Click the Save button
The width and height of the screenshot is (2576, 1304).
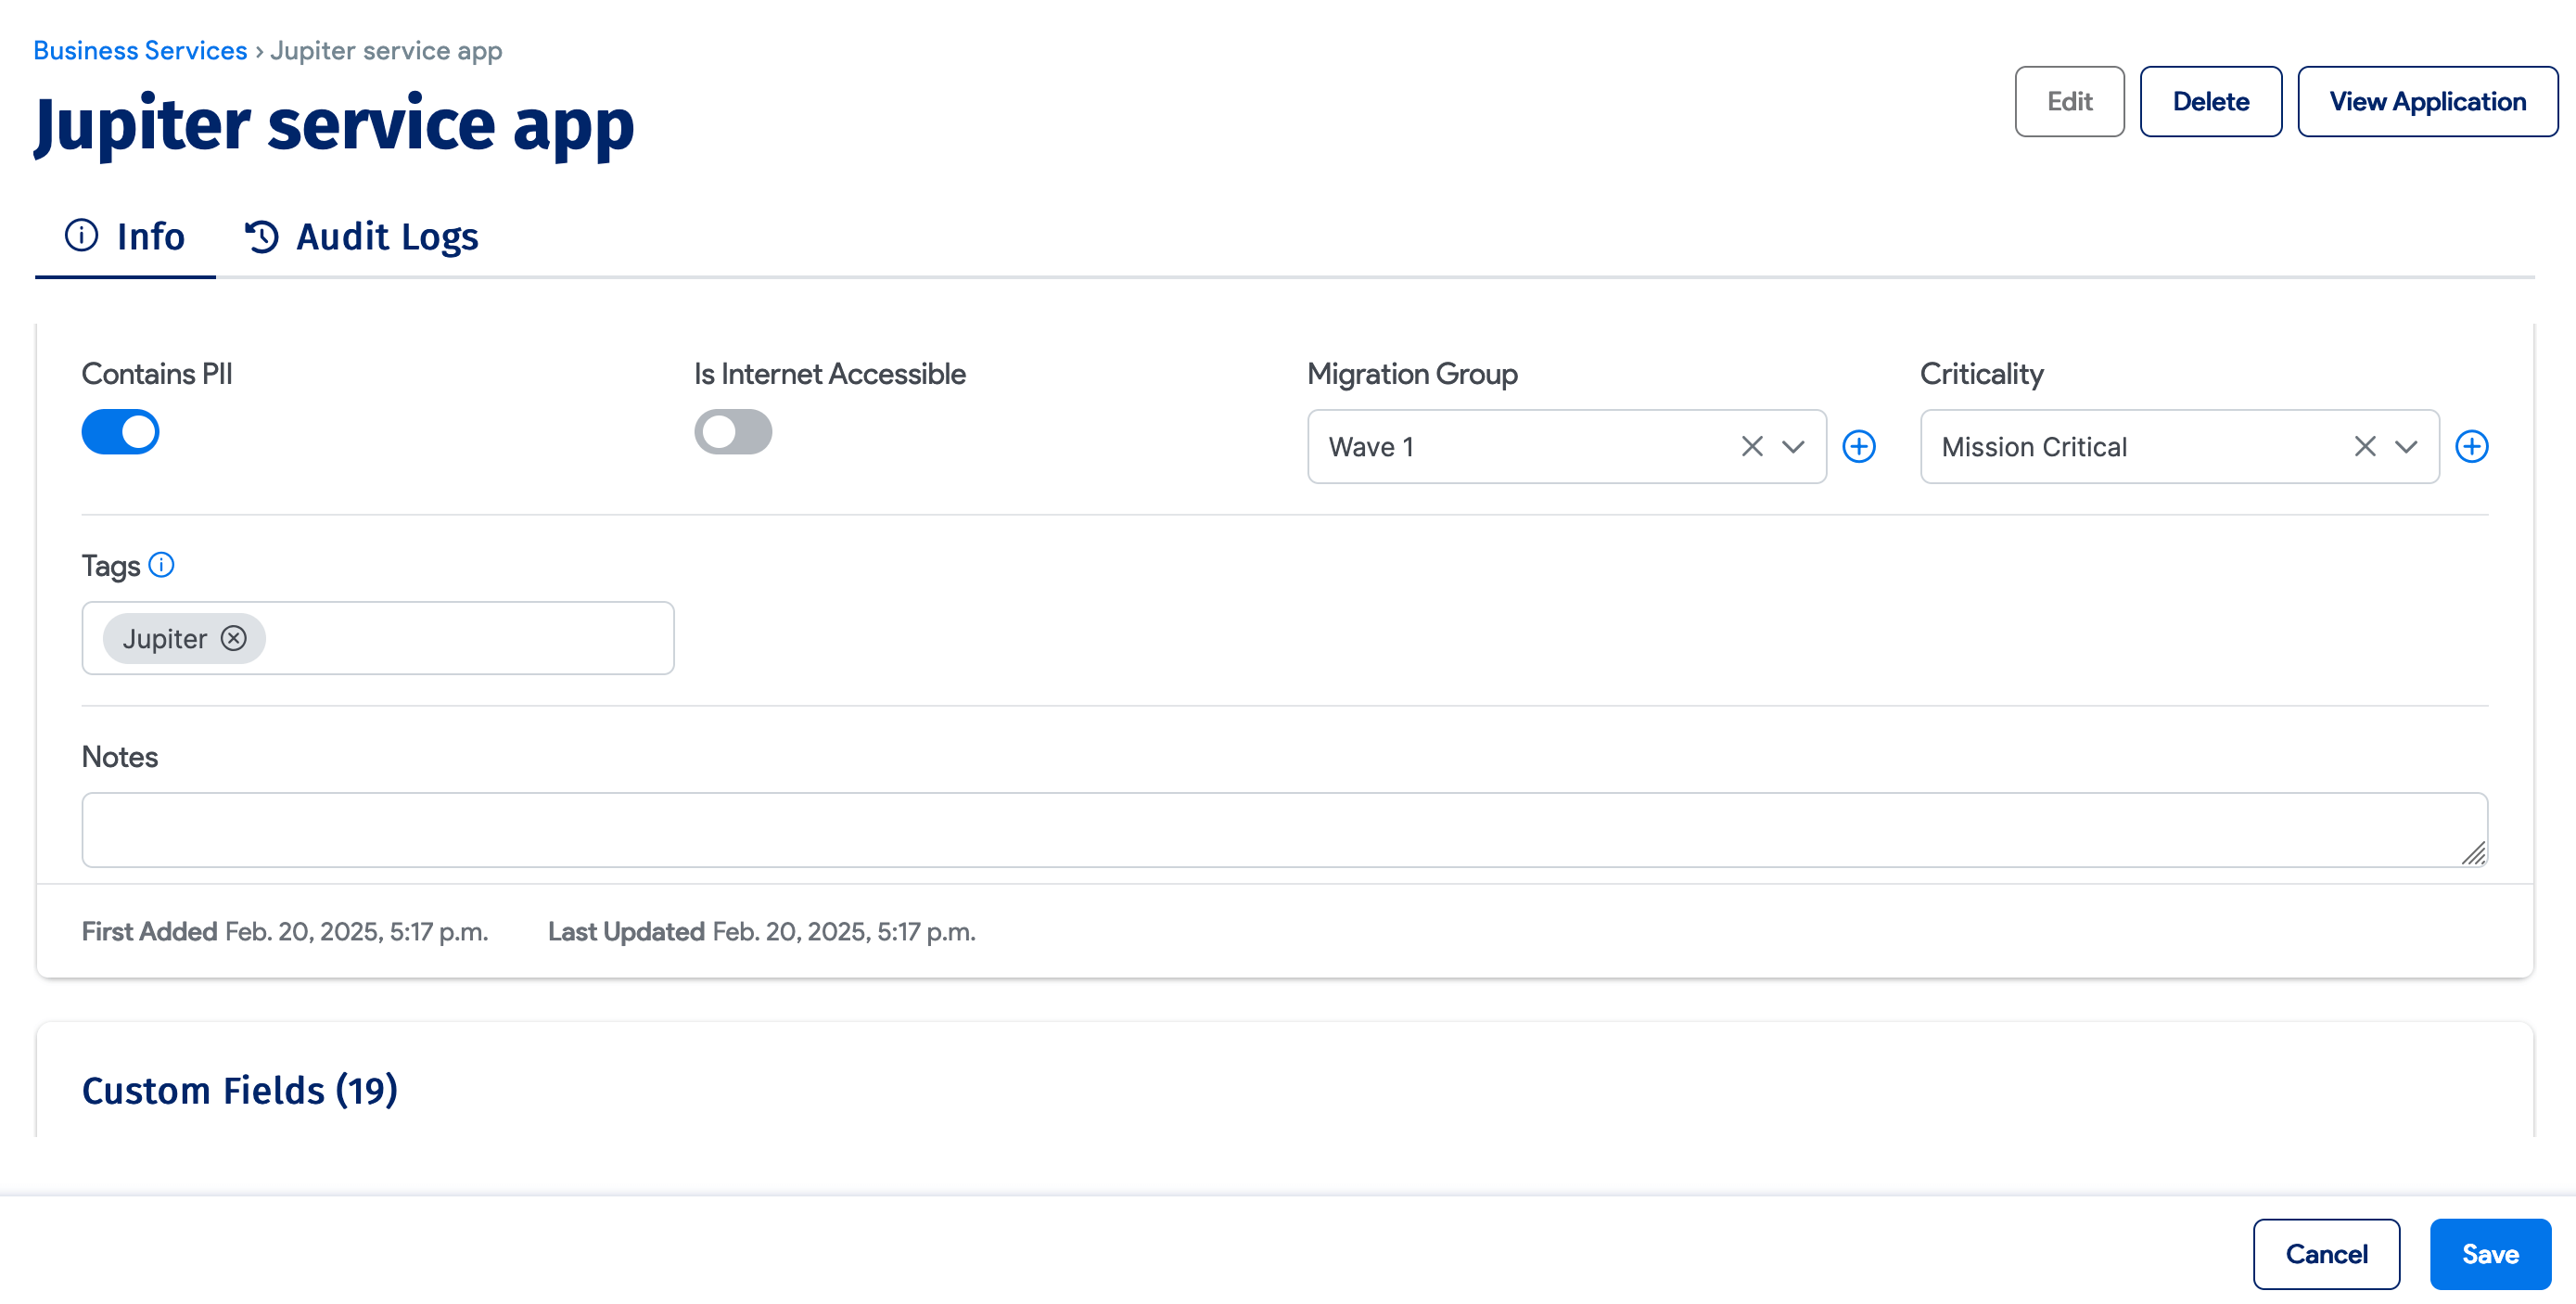(x=2489, y=1253)
